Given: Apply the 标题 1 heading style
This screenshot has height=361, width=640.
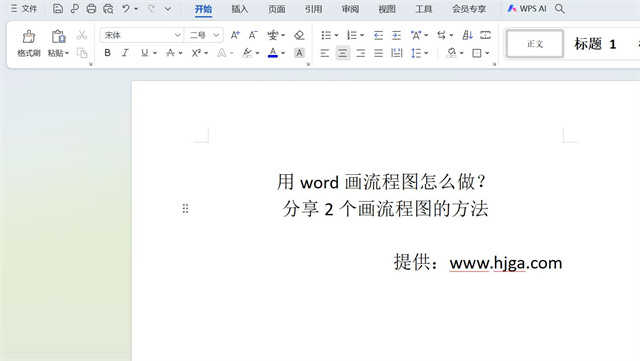Looking at the screenshot, I should [595, 44].
